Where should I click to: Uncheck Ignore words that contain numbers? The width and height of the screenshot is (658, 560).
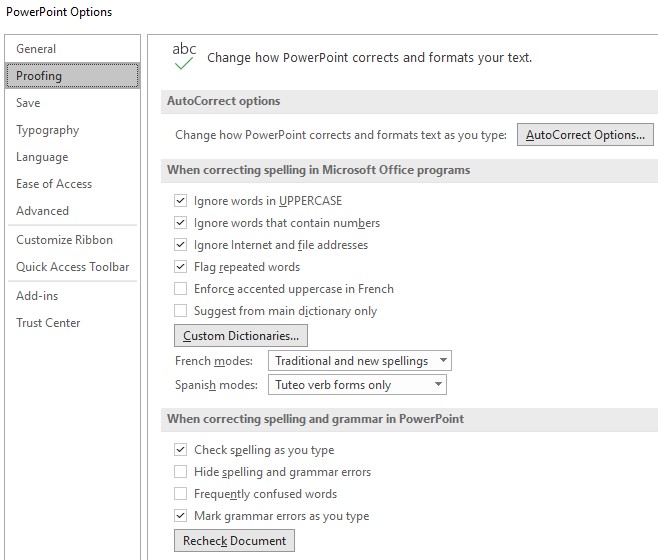point(180,222)
